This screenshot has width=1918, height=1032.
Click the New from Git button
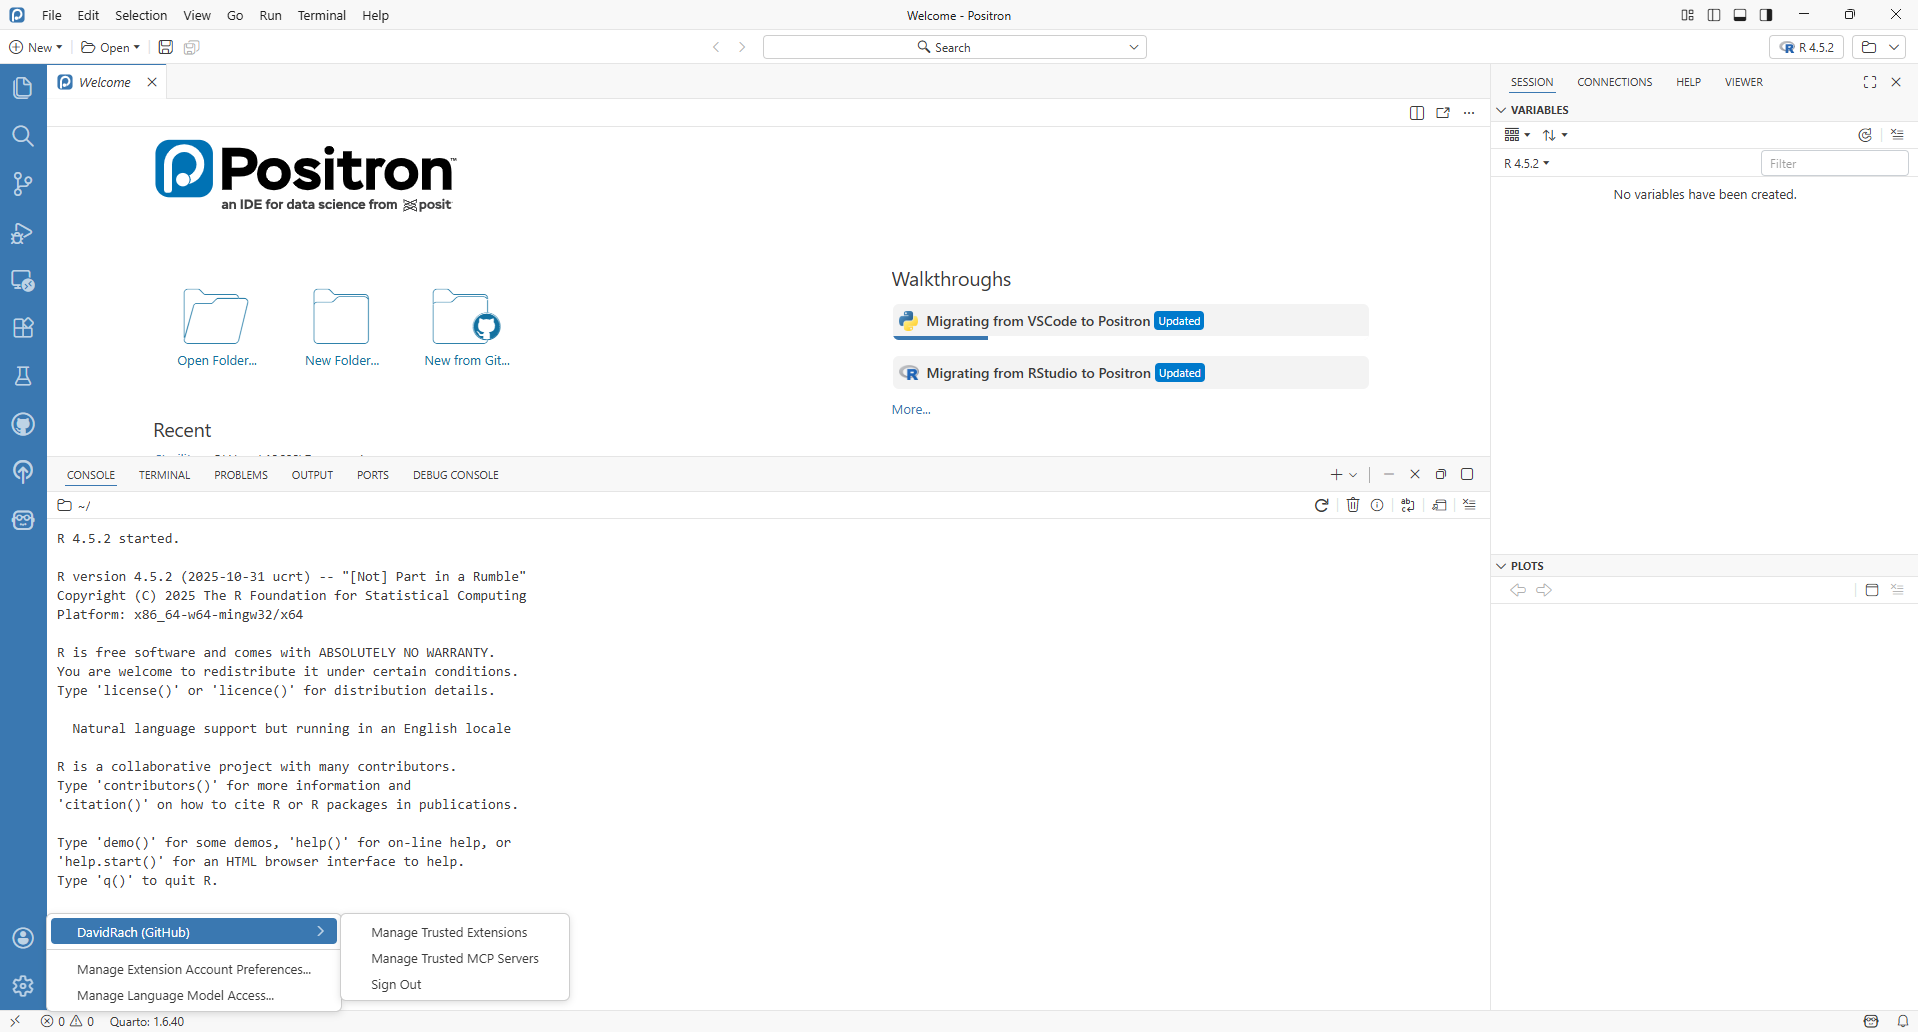click(x=466, y=329)
